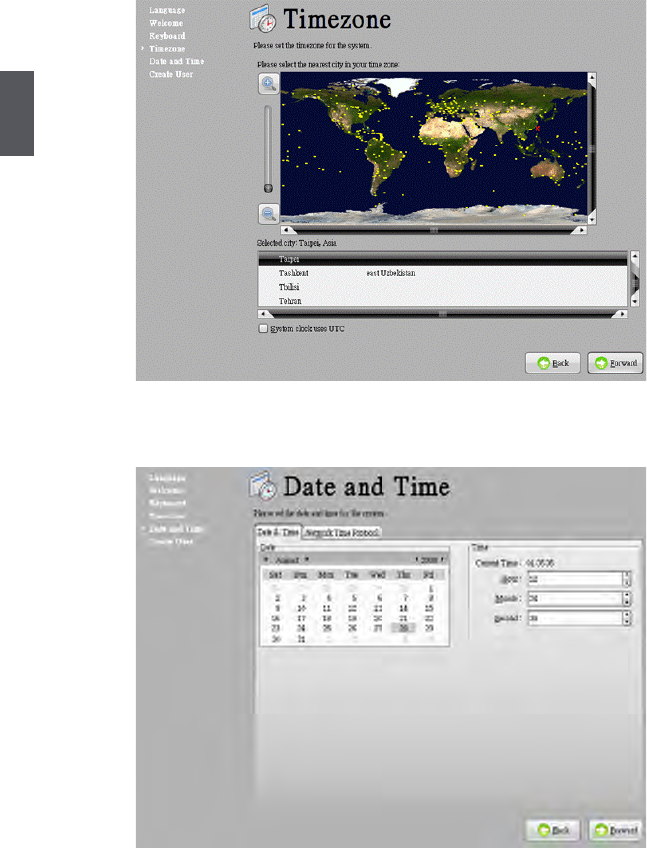Select Tbilisi in the city list
The height and width of the screenshot is (848, 647).
(443, 287)
